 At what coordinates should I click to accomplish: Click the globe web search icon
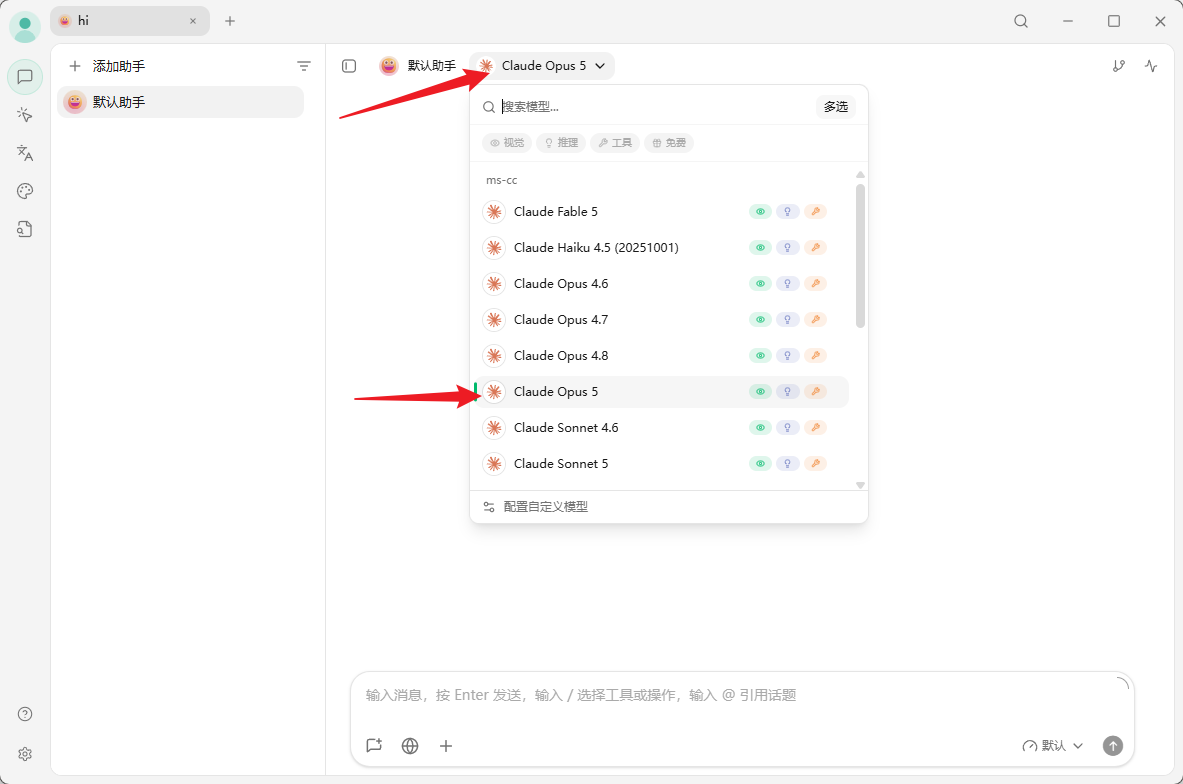tap(410, 746)
